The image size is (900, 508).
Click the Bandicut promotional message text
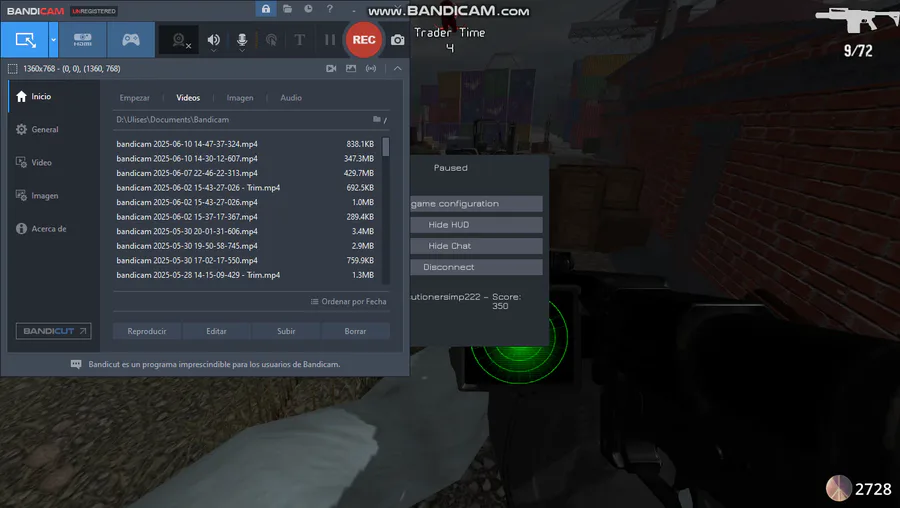[214, 364]
